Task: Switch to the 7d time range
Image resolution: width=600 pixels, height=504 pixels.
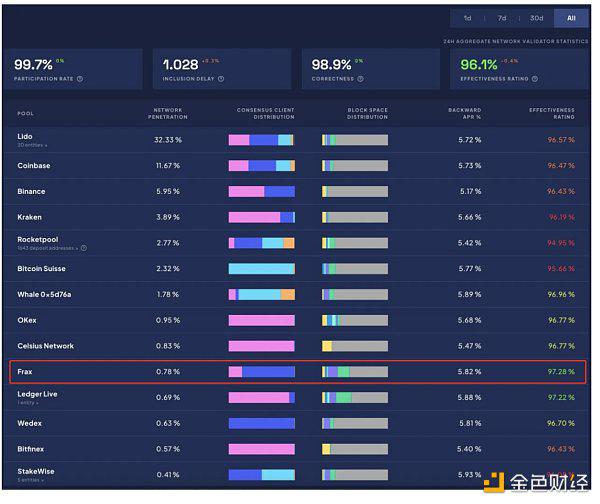Action: pos(502,18)
